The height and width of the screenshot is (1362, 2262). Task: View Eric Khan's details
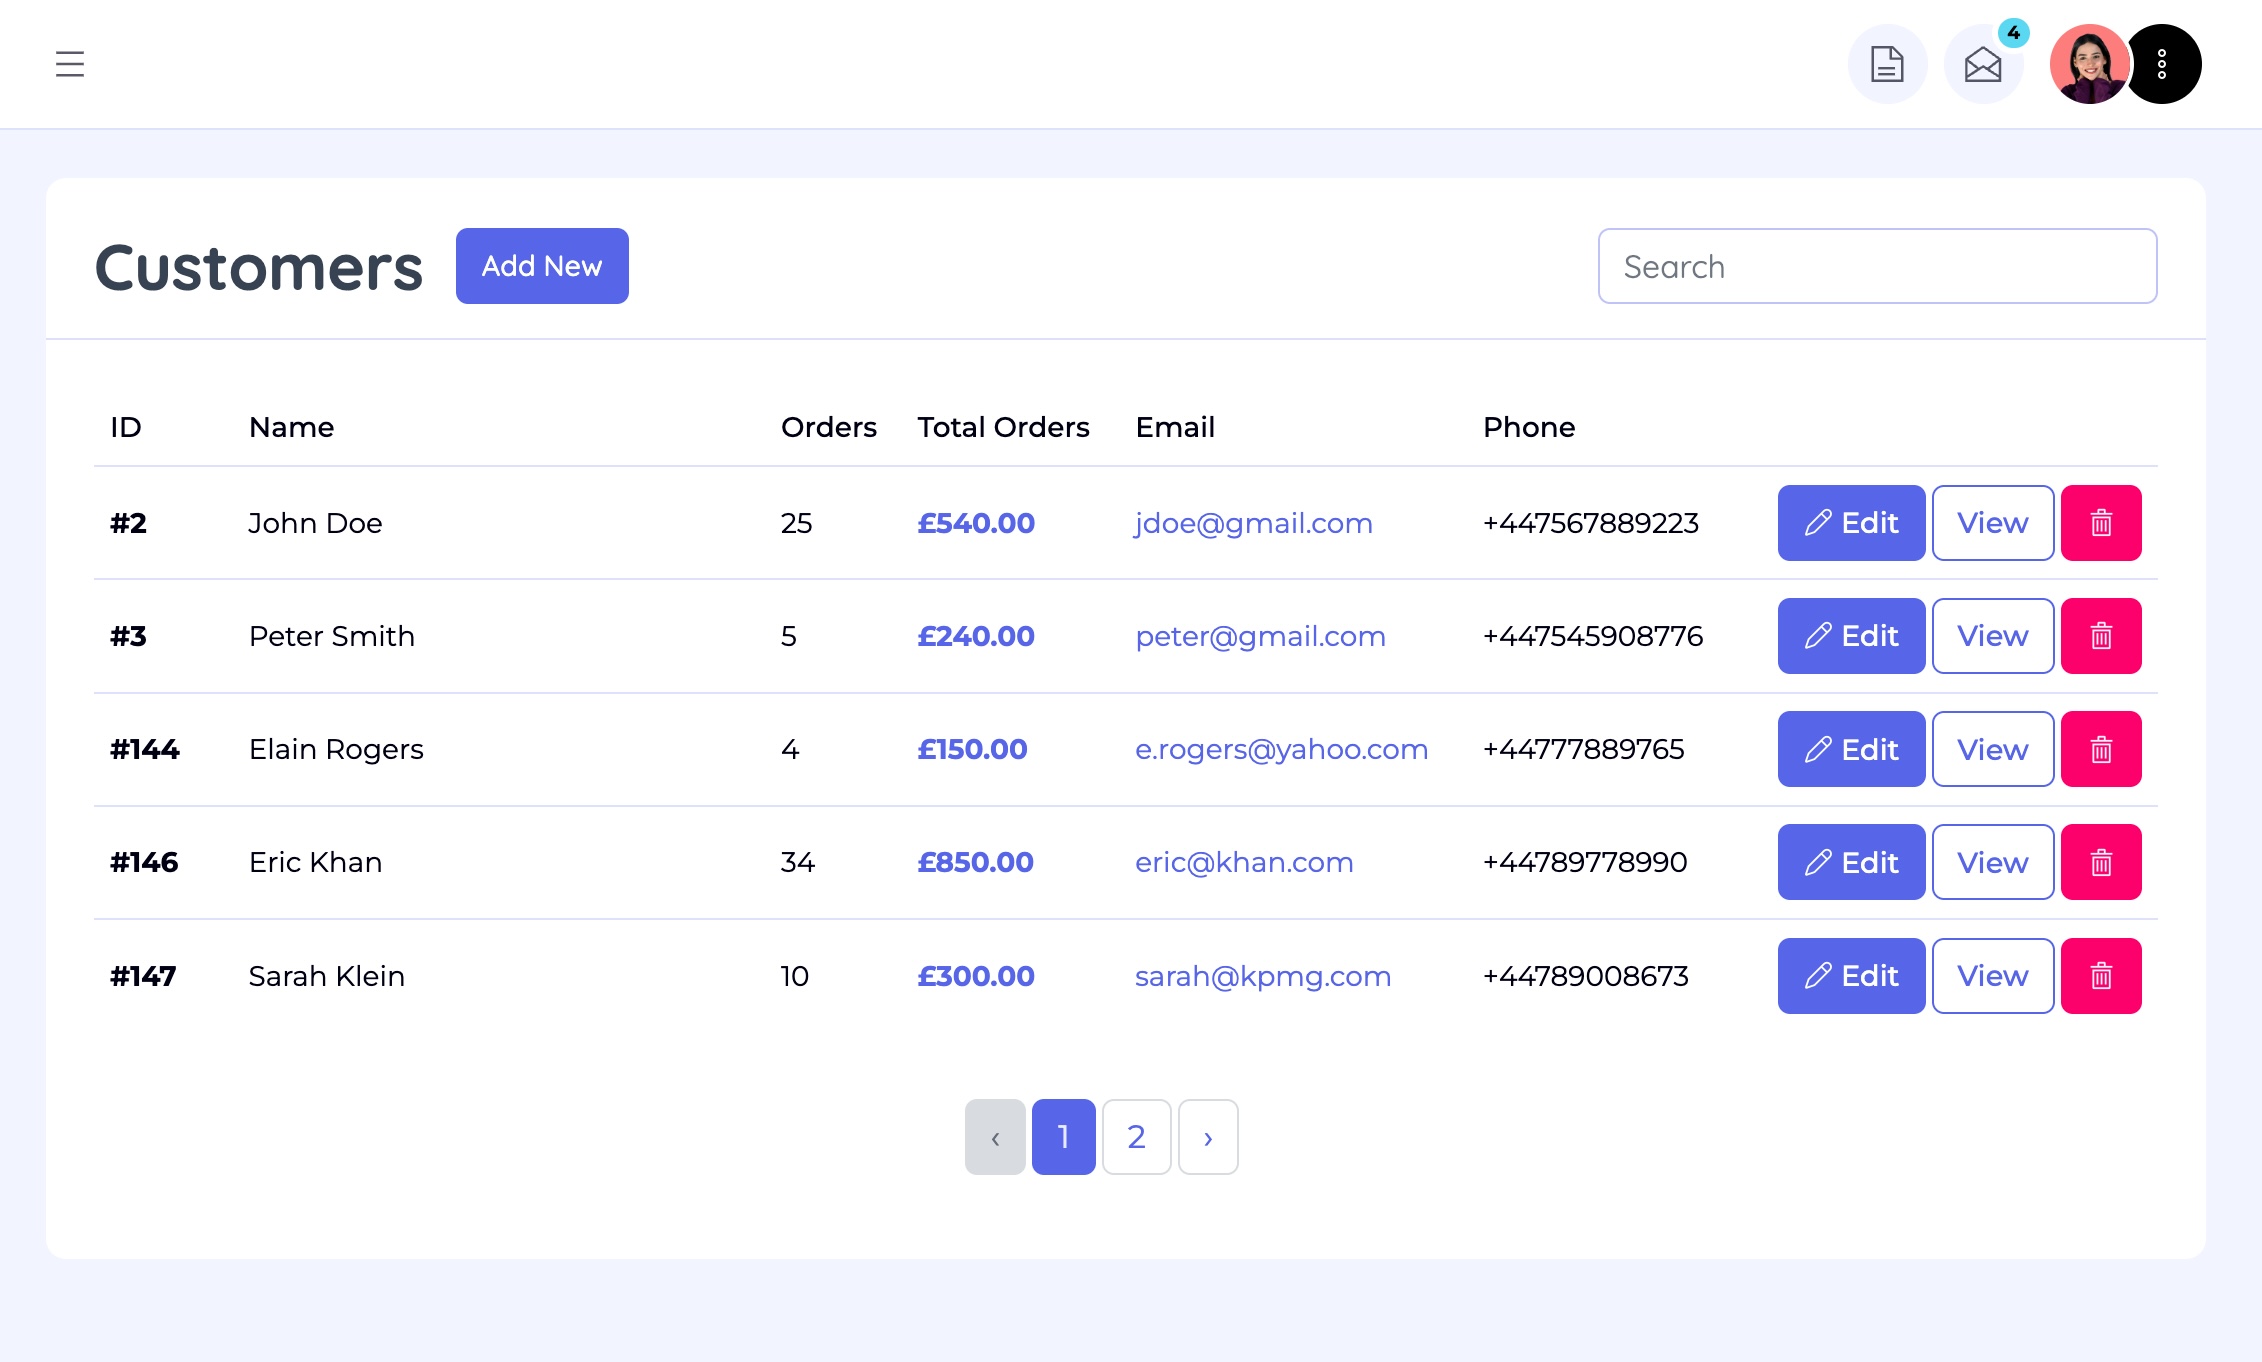[1992, 862]
